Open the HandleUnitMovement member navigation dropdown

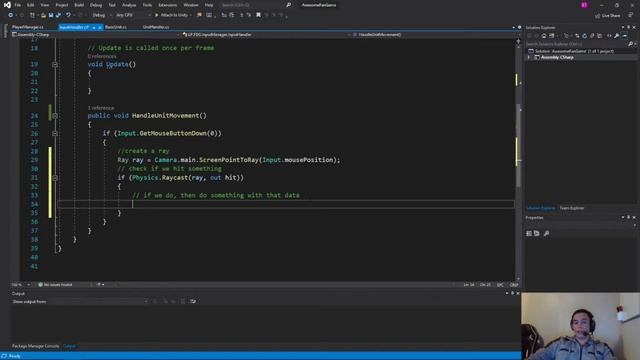click(x=433, y=35)
